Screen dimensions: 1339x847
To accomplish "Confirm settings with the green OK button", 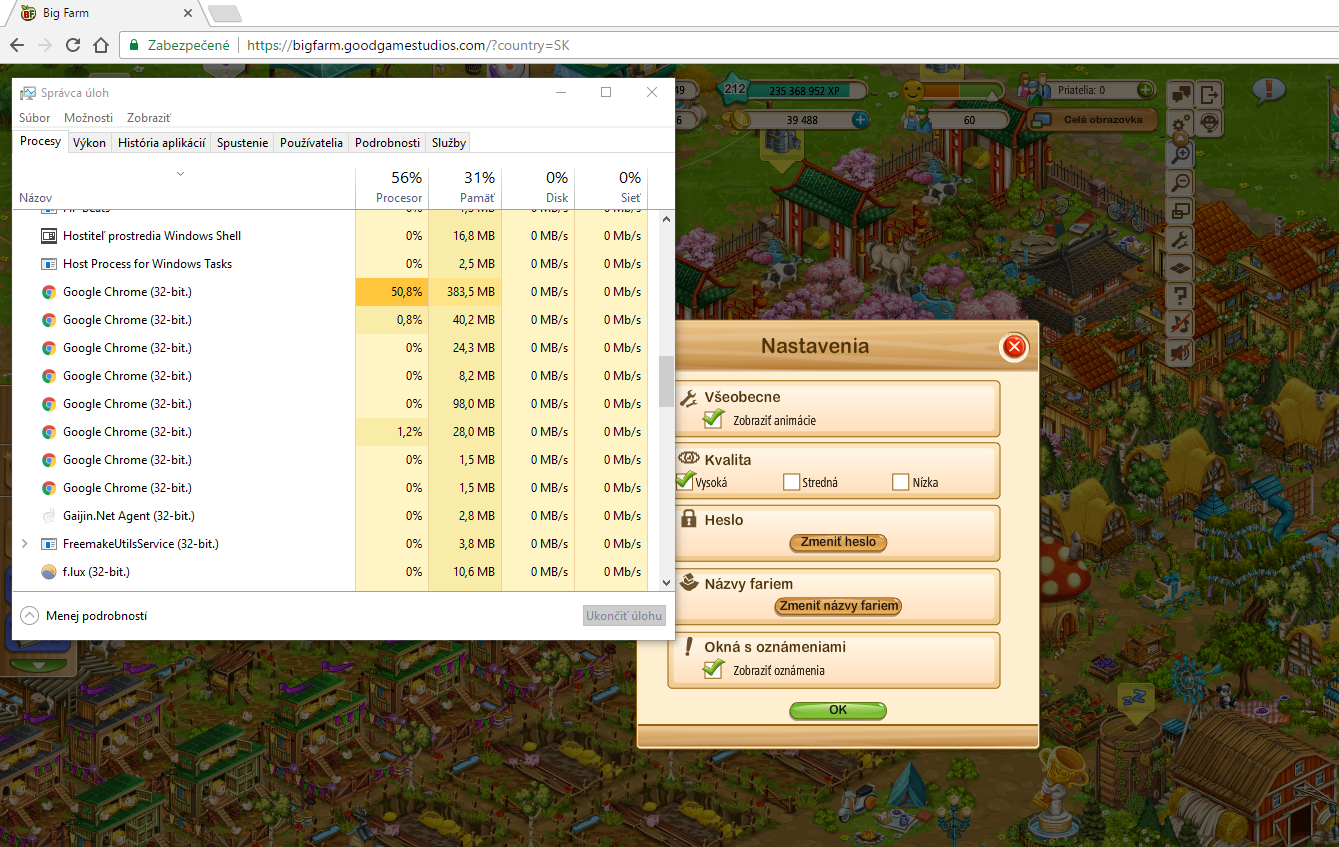I will pyautogui.click(x=838, y=710).
